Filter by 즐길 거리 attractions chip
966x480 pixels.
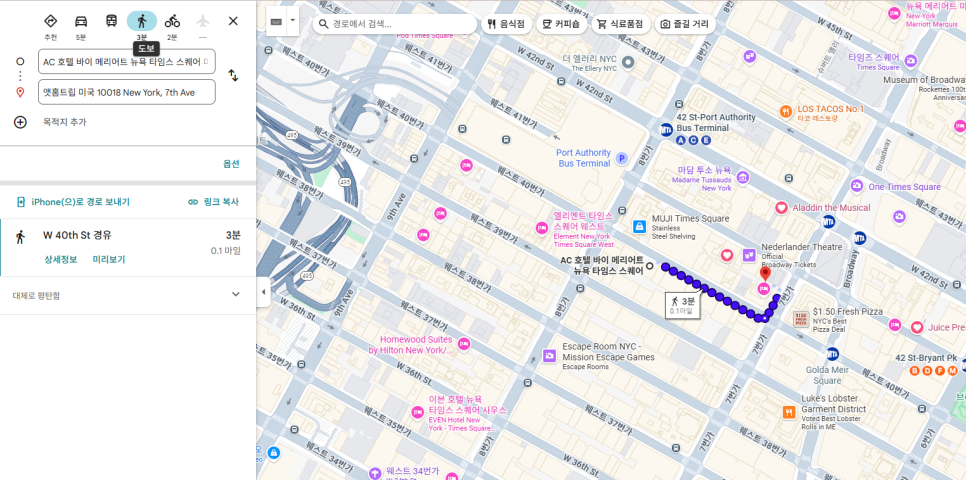[x=684, y=24]
